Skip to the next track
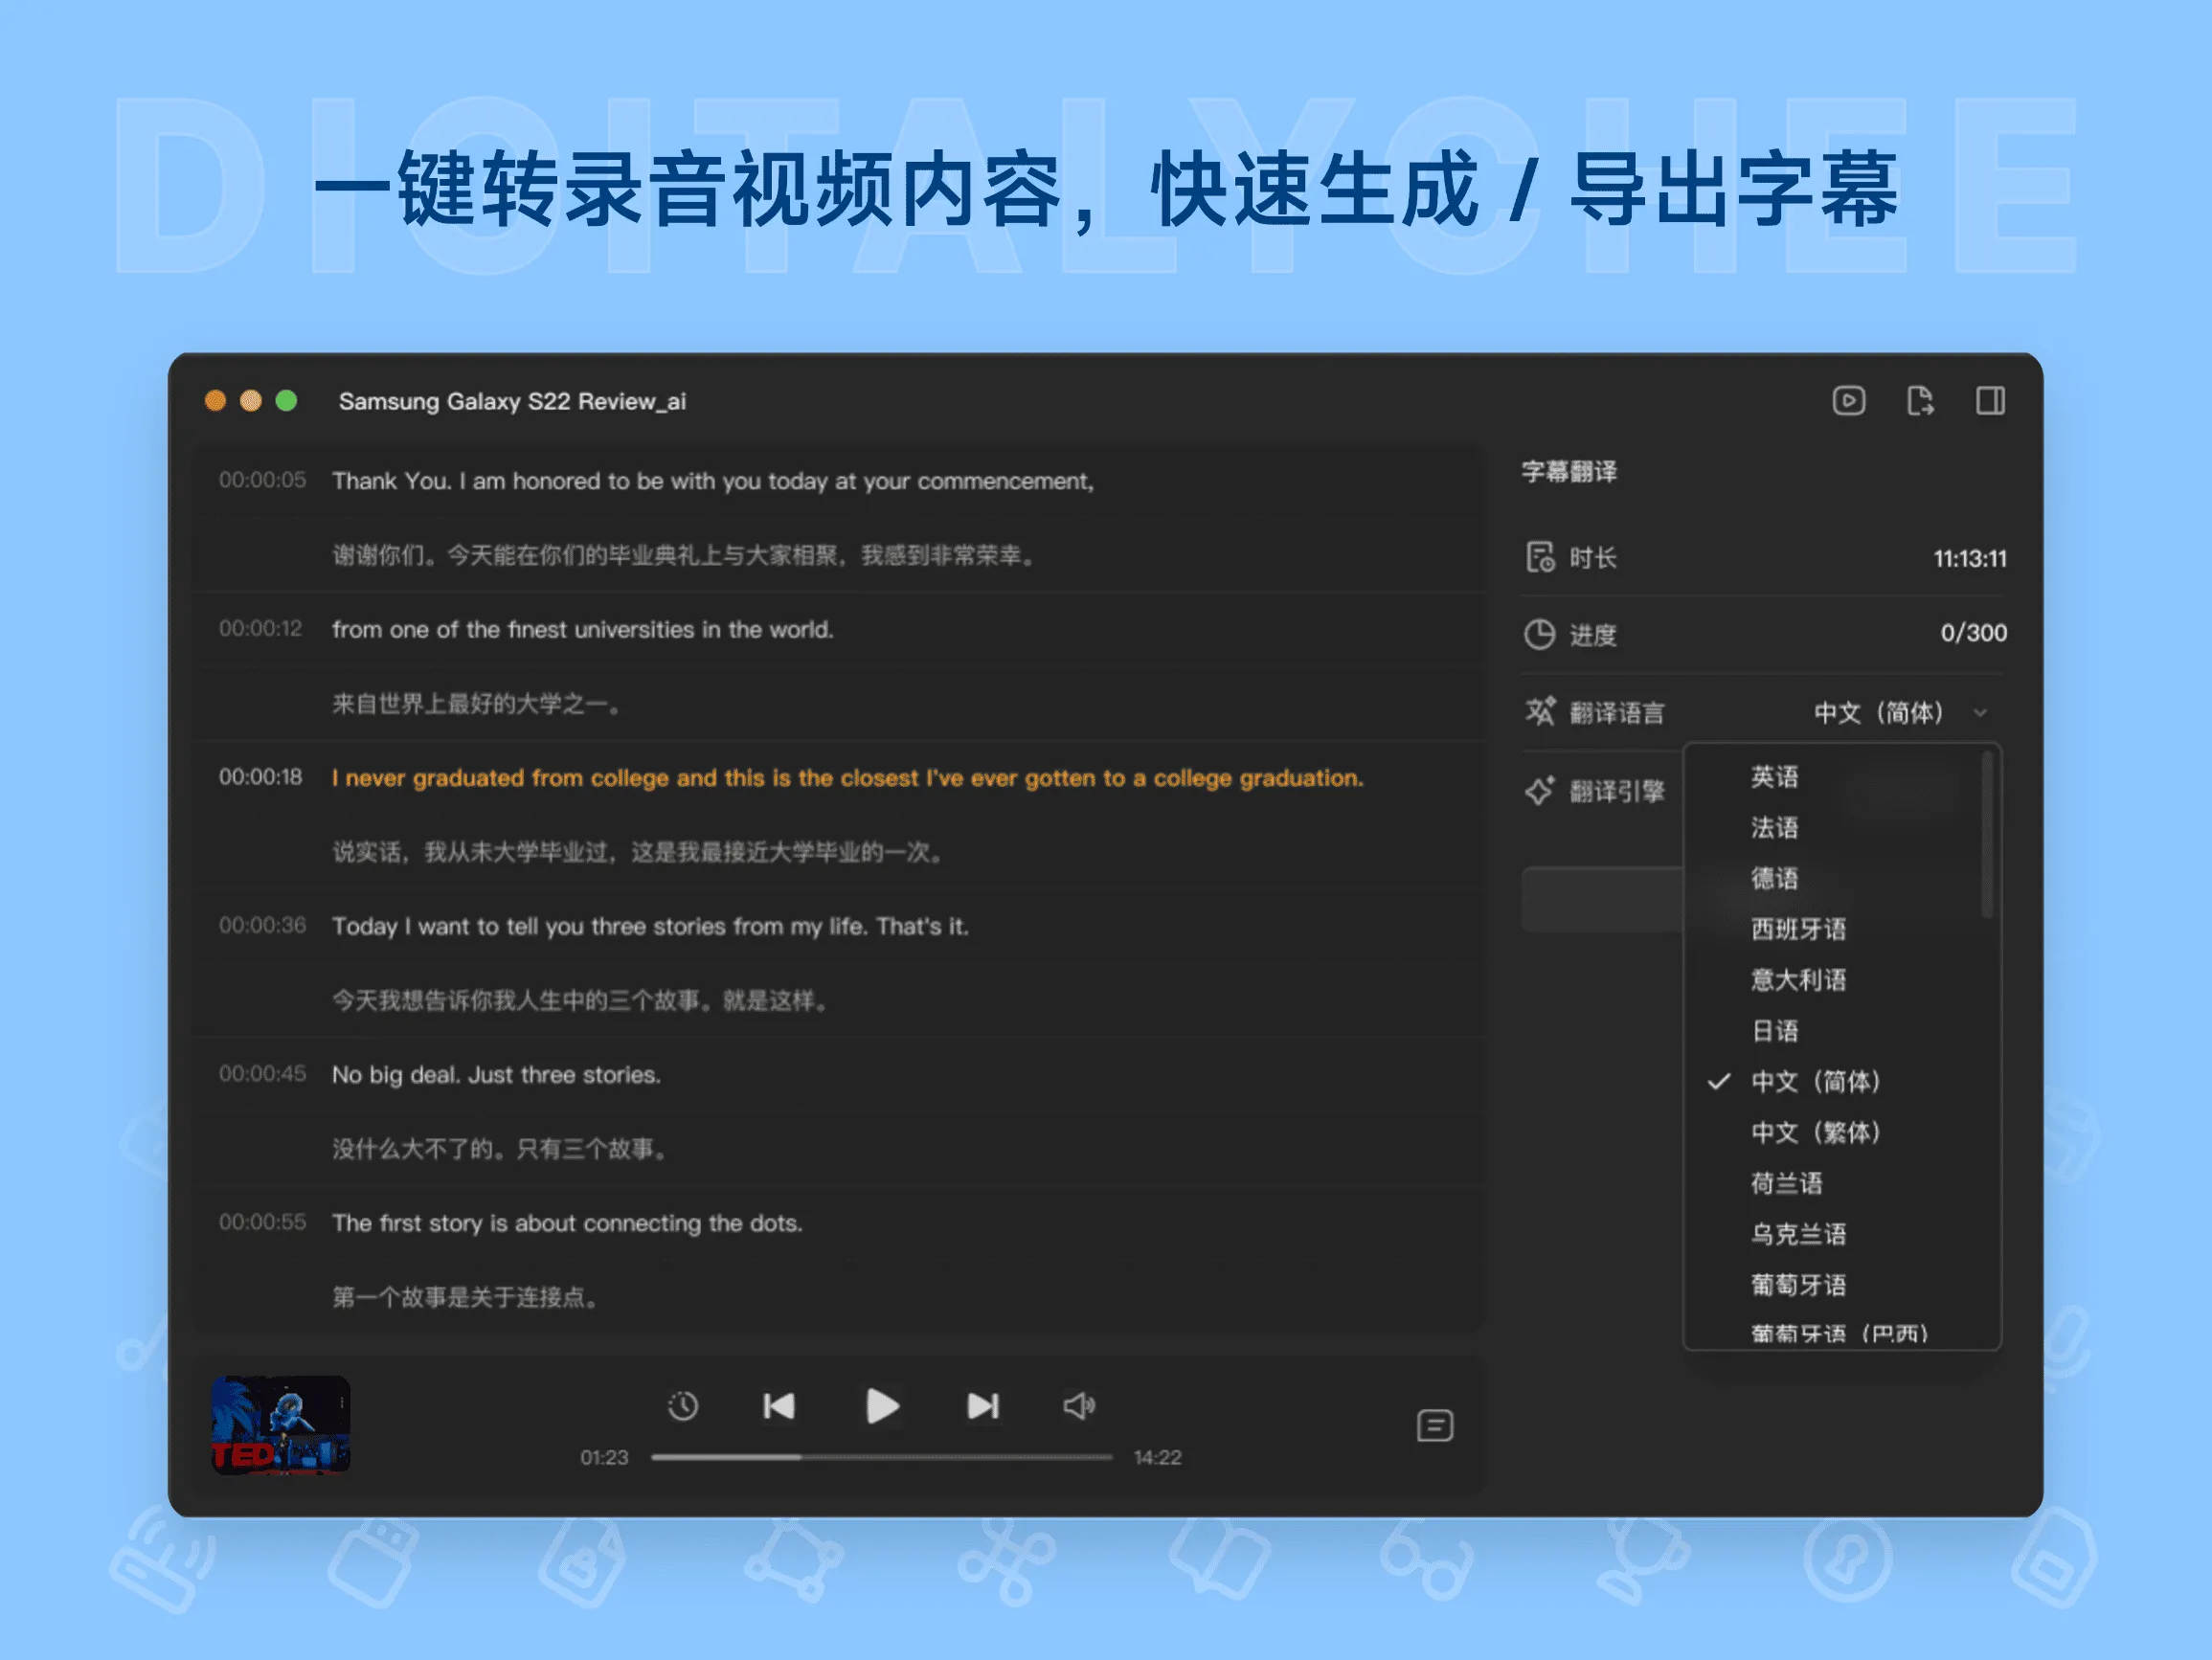 click(x=982, y=1406)
